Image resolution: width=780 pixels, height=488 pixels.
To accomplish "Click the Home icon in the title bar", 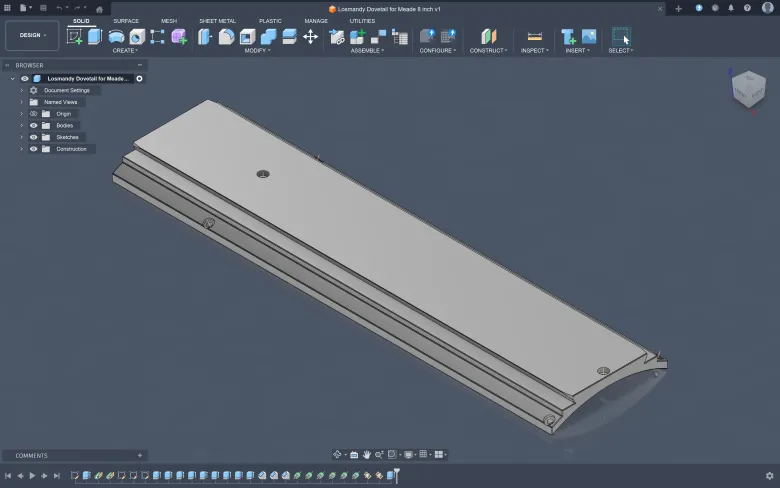I will click(x=99, y=8).
